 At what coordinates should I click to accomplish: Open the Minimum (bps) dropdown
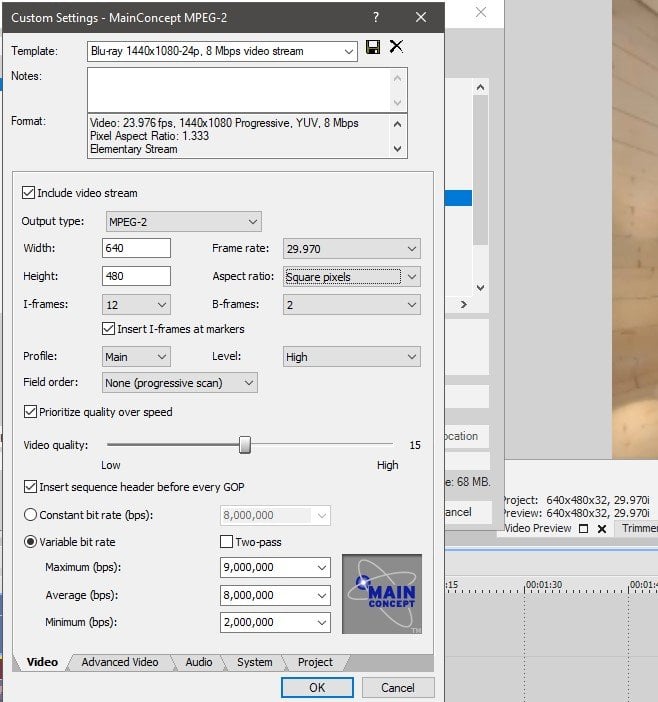coord(321,623)
